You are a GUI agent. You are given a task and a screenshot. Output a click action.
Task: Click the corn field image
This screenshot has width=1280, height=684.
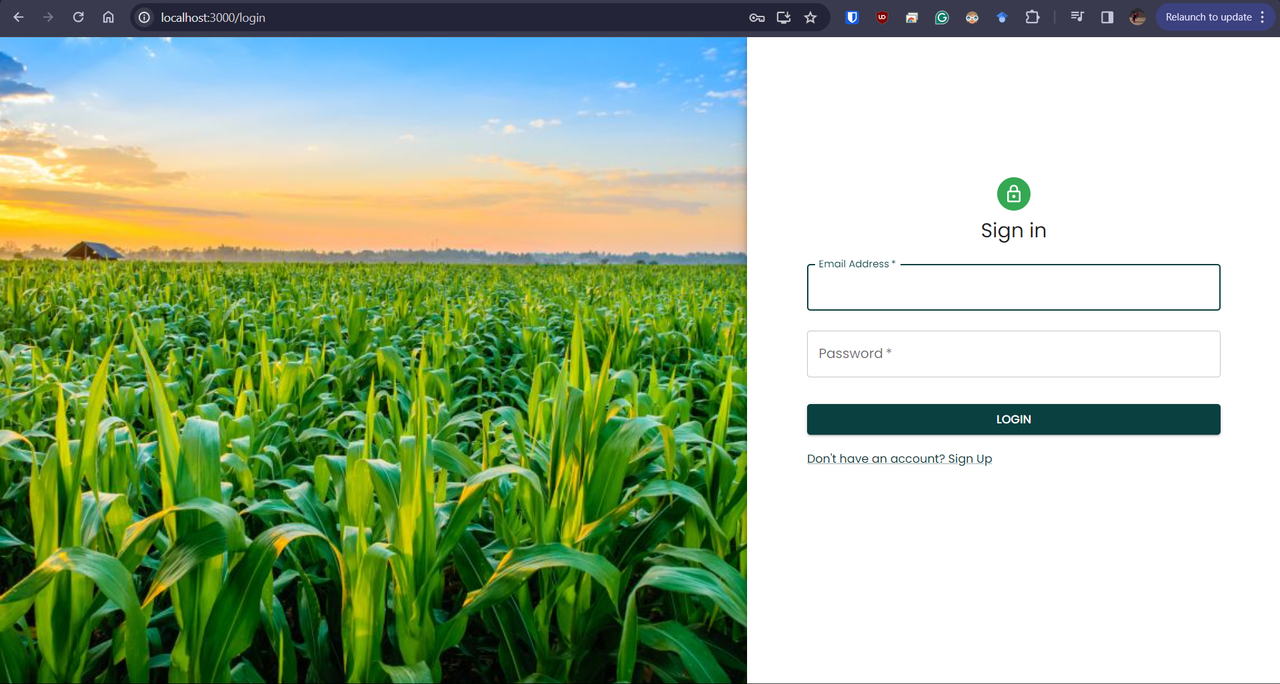coord(373,360)
